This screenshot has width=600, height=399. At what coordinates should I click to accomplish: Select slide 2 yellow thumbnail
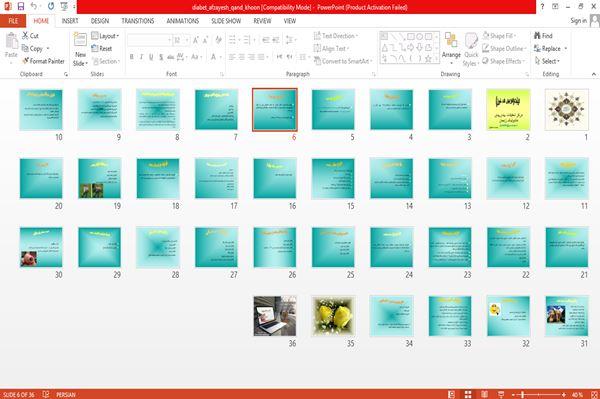coord(508,110)
